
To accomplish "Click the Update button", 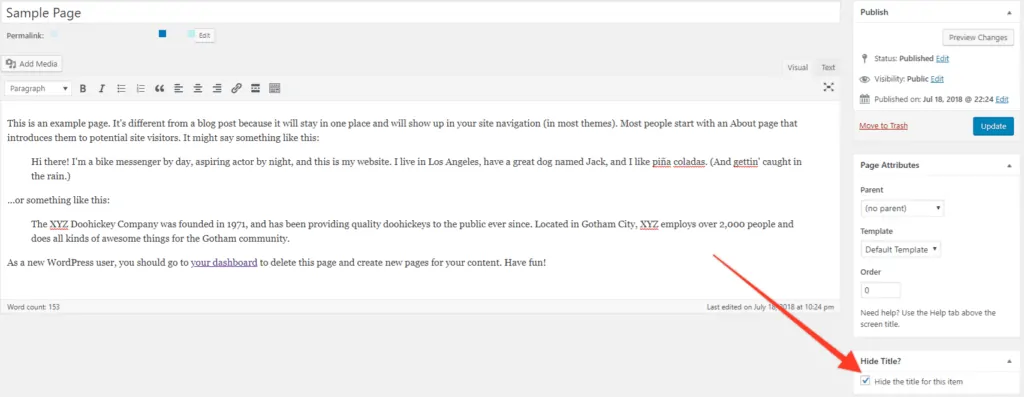I will pos(993,126).
